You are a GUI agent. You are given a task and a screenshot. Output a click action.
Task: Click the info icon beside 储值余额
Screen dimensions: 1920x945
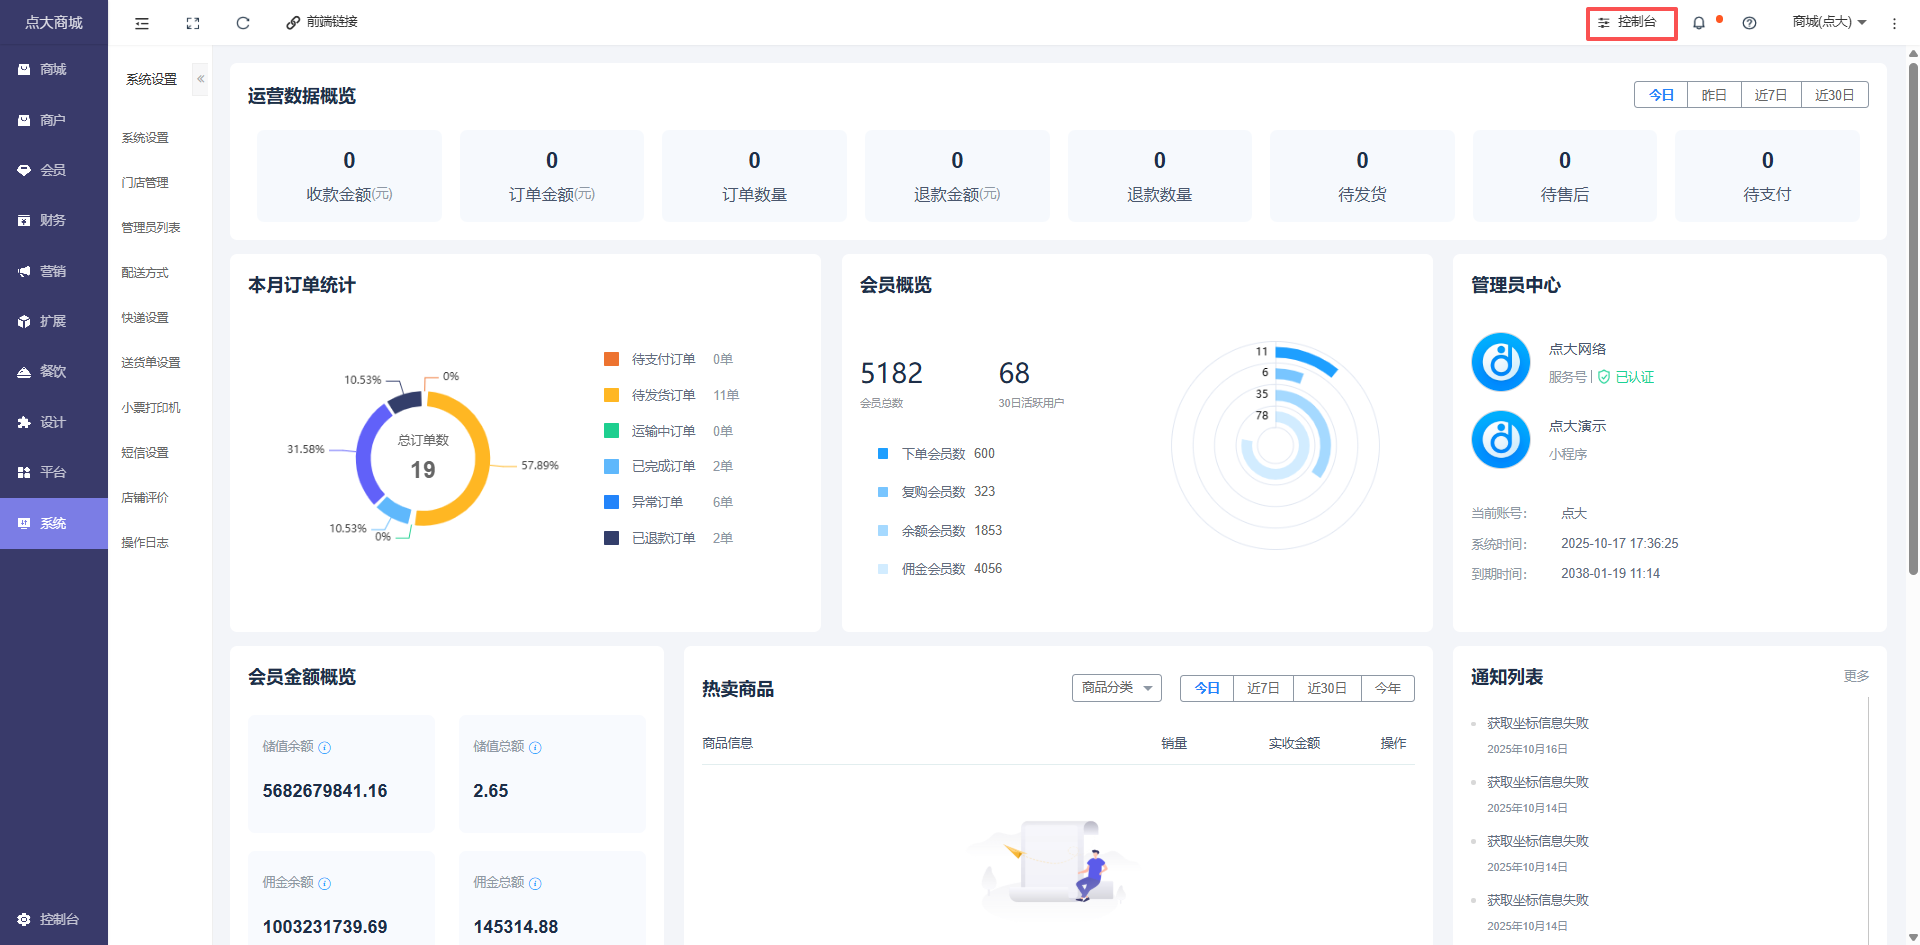click(x=325, y=747)
